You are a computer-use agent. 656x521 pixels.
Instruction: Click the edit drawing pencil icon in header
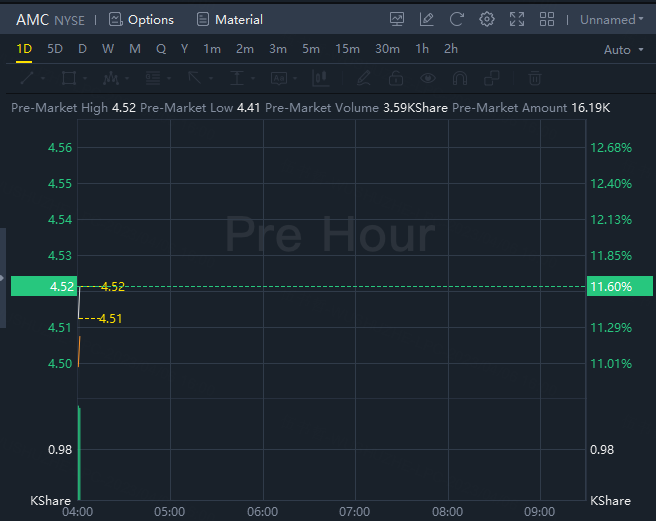point(426,19)
